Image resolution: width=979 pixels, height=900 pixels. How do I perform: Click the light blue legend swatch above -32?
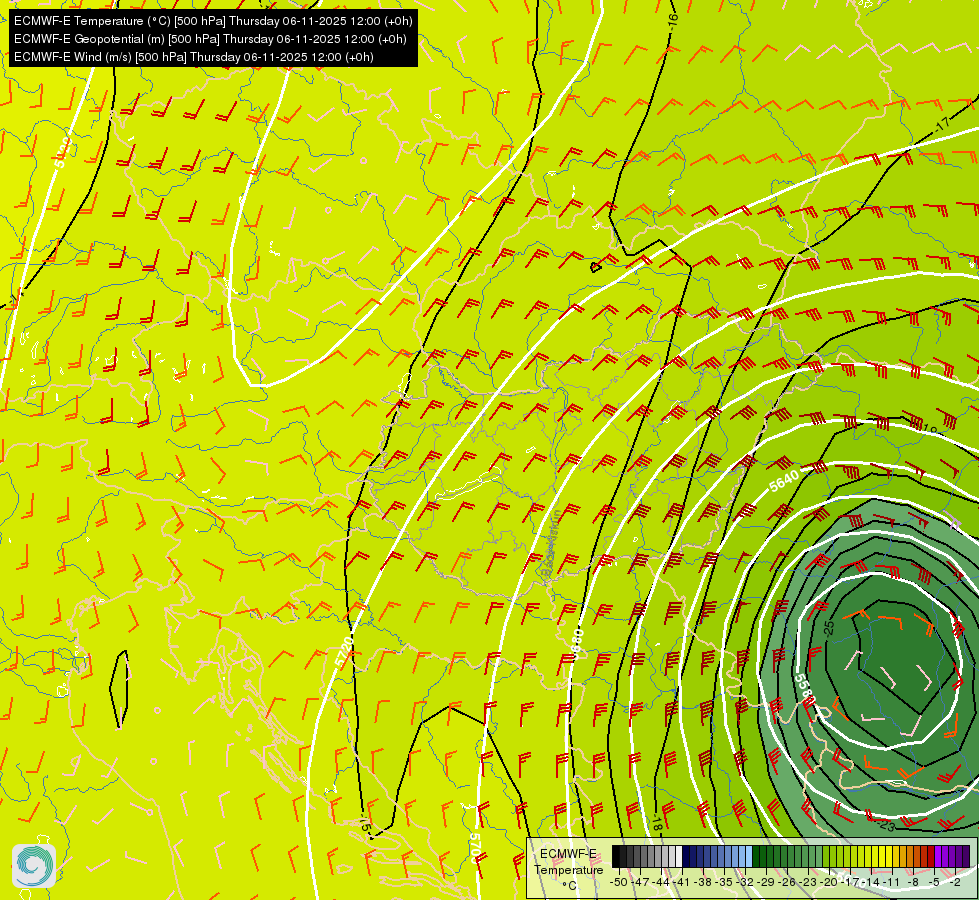(x=749, y=856)
